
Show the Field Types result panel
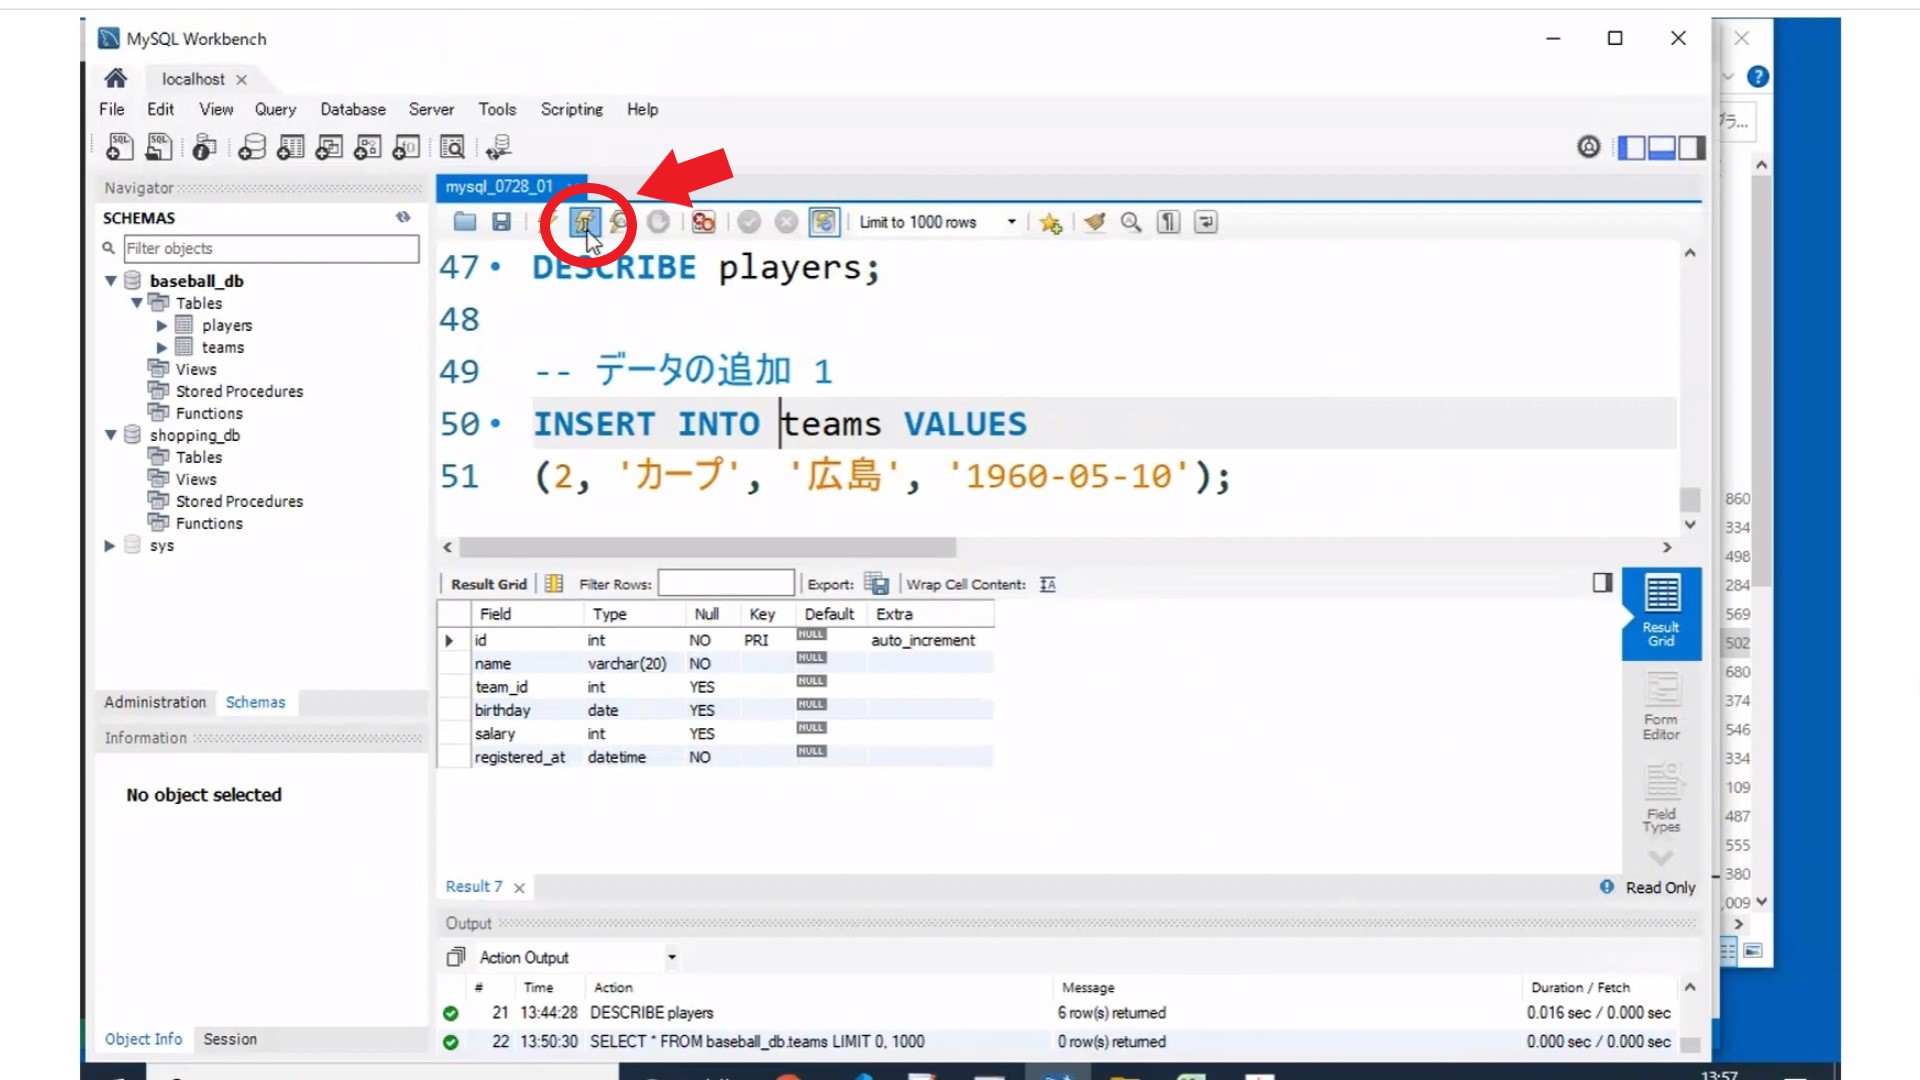coord(1660,800)
